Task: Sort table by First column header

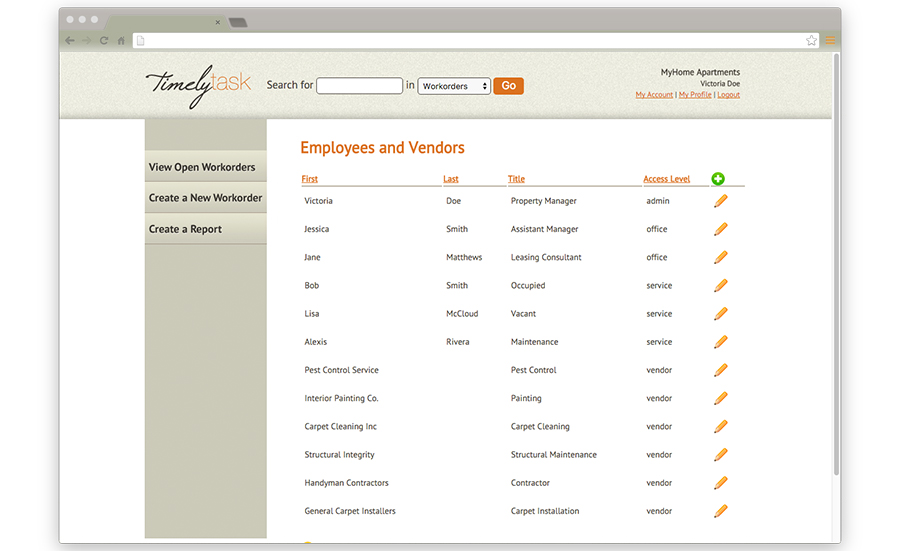Action: [310, 179]
